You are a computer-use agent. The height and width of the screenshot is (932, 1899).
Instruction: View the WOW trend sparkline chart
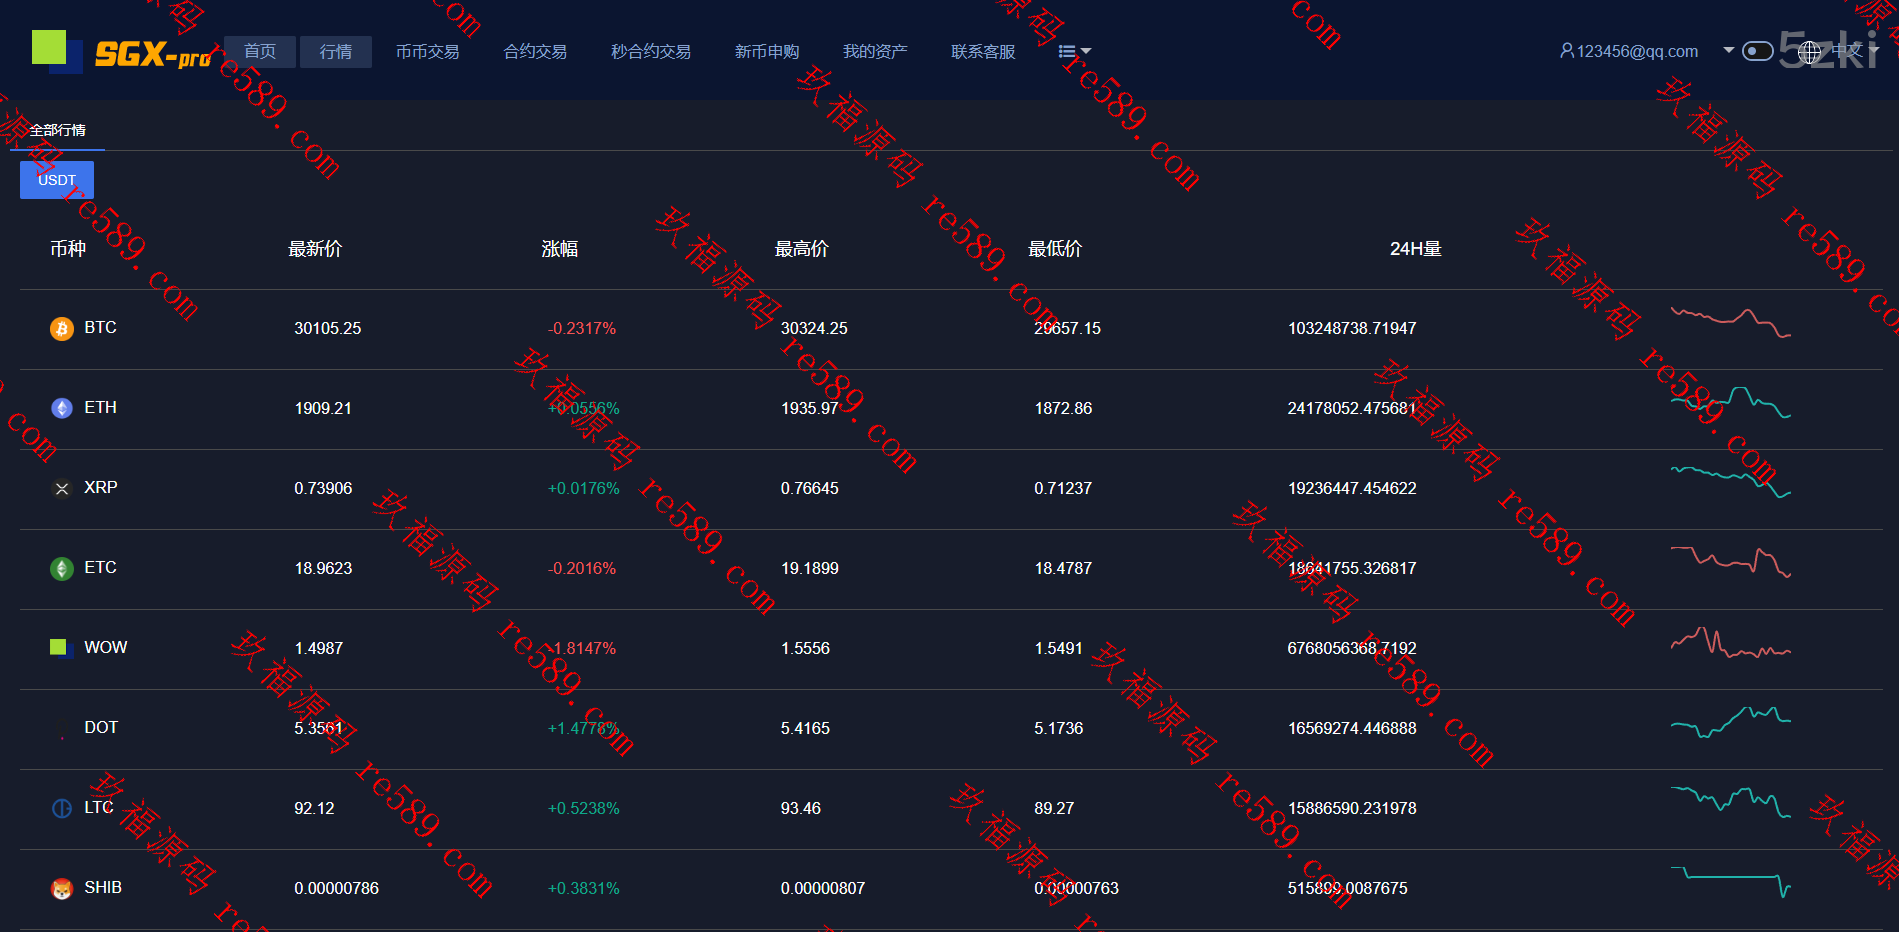1731,642
